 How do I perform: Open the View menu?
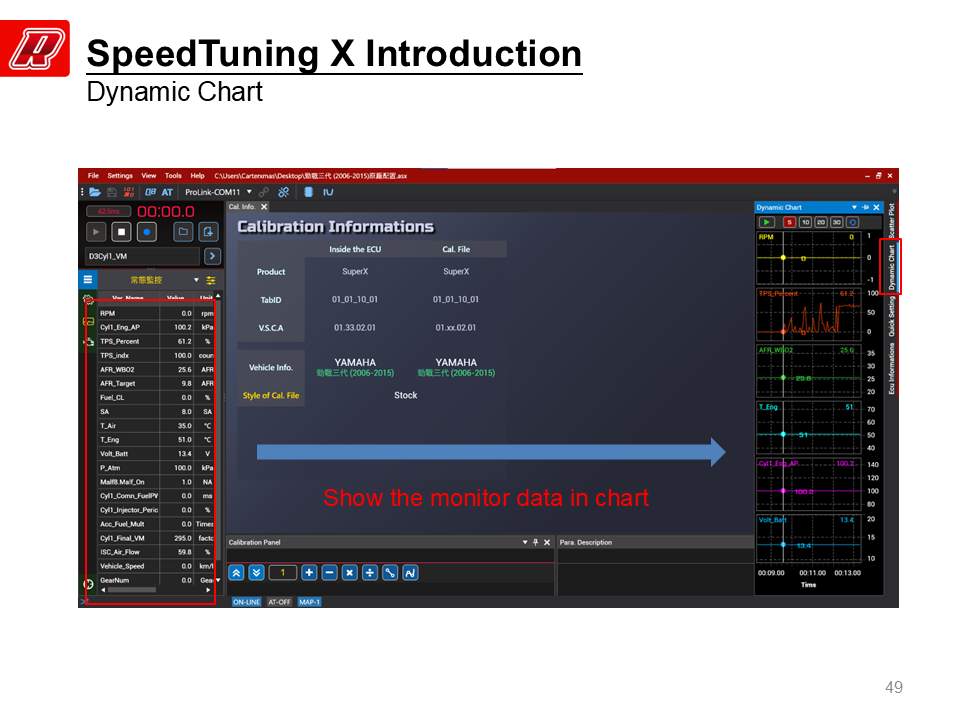[x=149, y=176]
